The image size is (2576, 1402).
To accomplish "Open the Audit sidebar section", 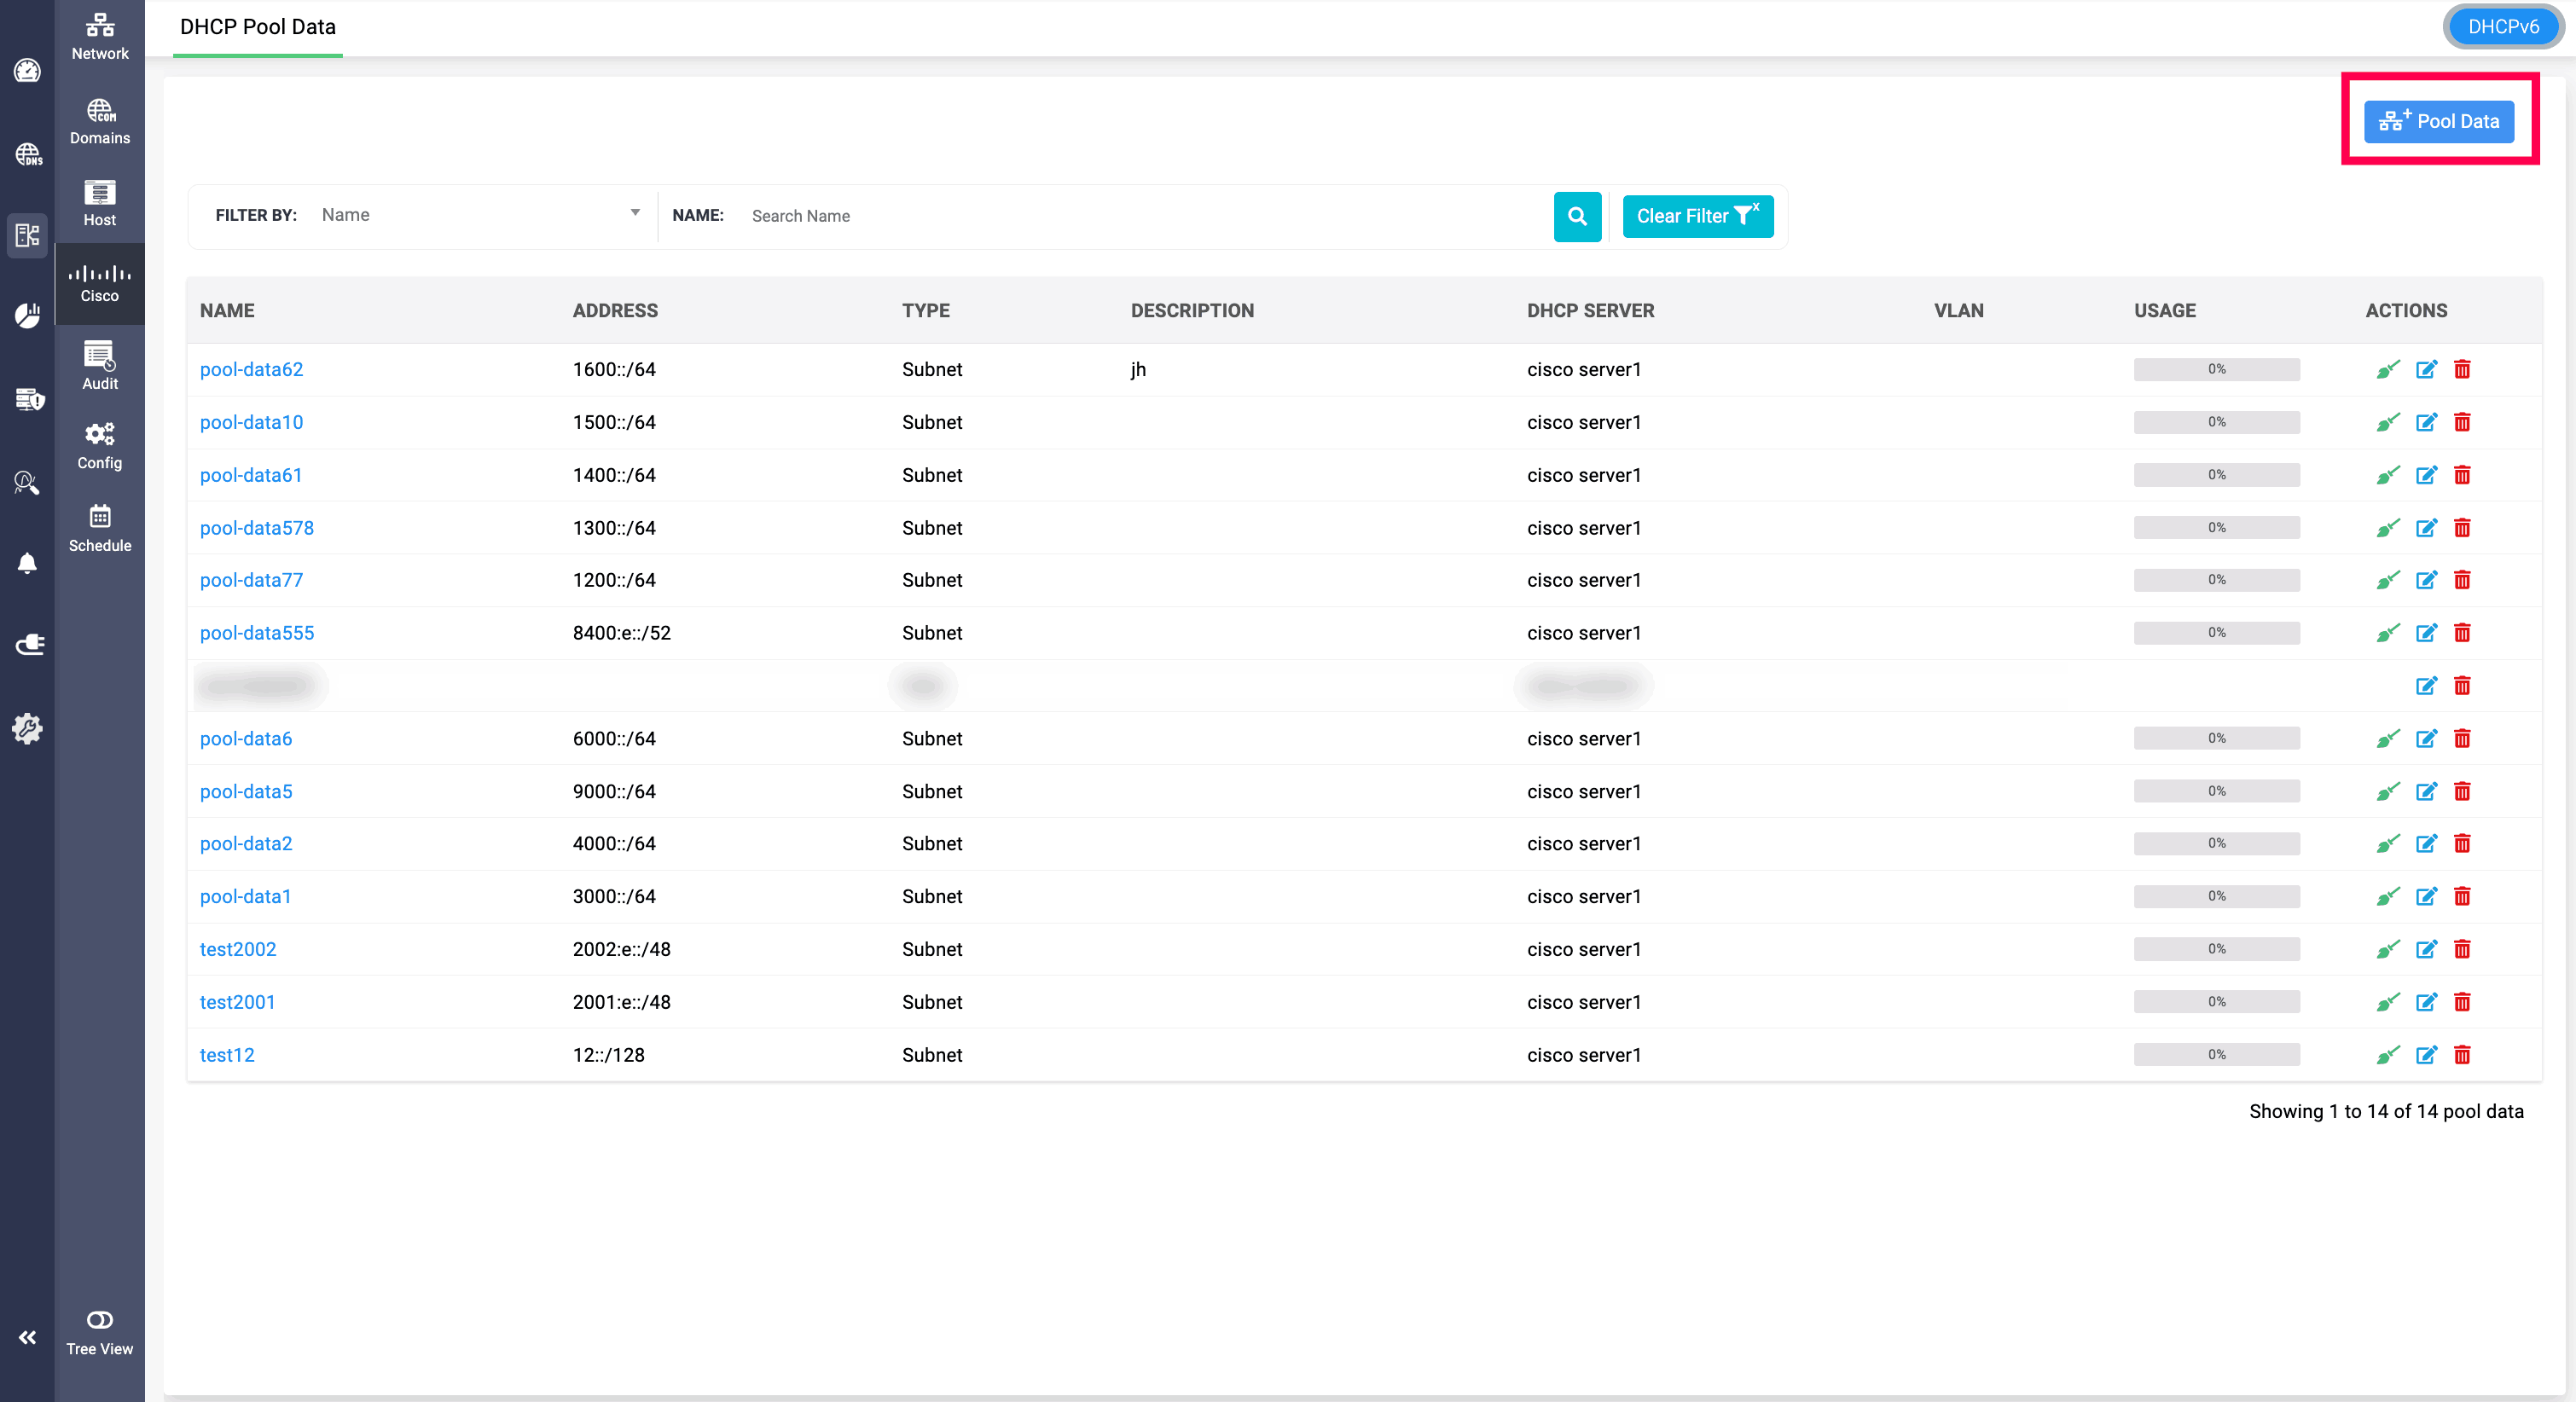I will point(99,365).
